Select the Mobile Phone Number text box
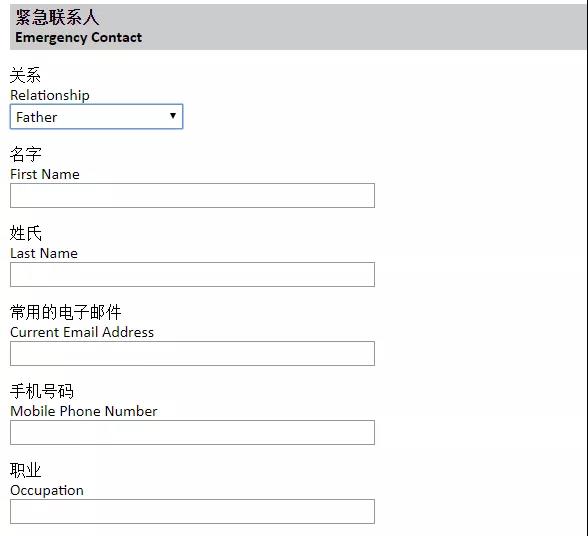The image size is (588, 536). 192,432
